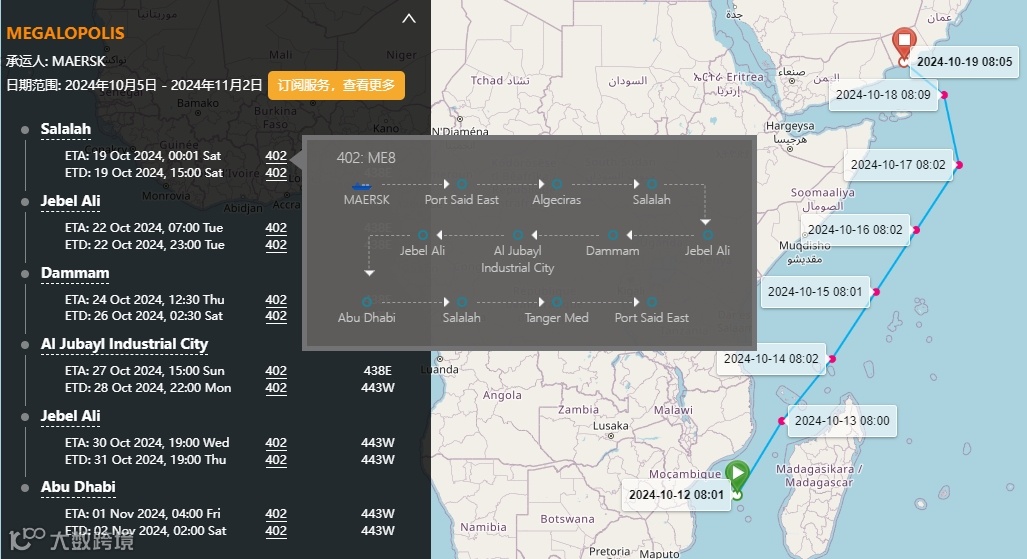Select the 2024-10-15 08:01 track point label

[815, 292]
